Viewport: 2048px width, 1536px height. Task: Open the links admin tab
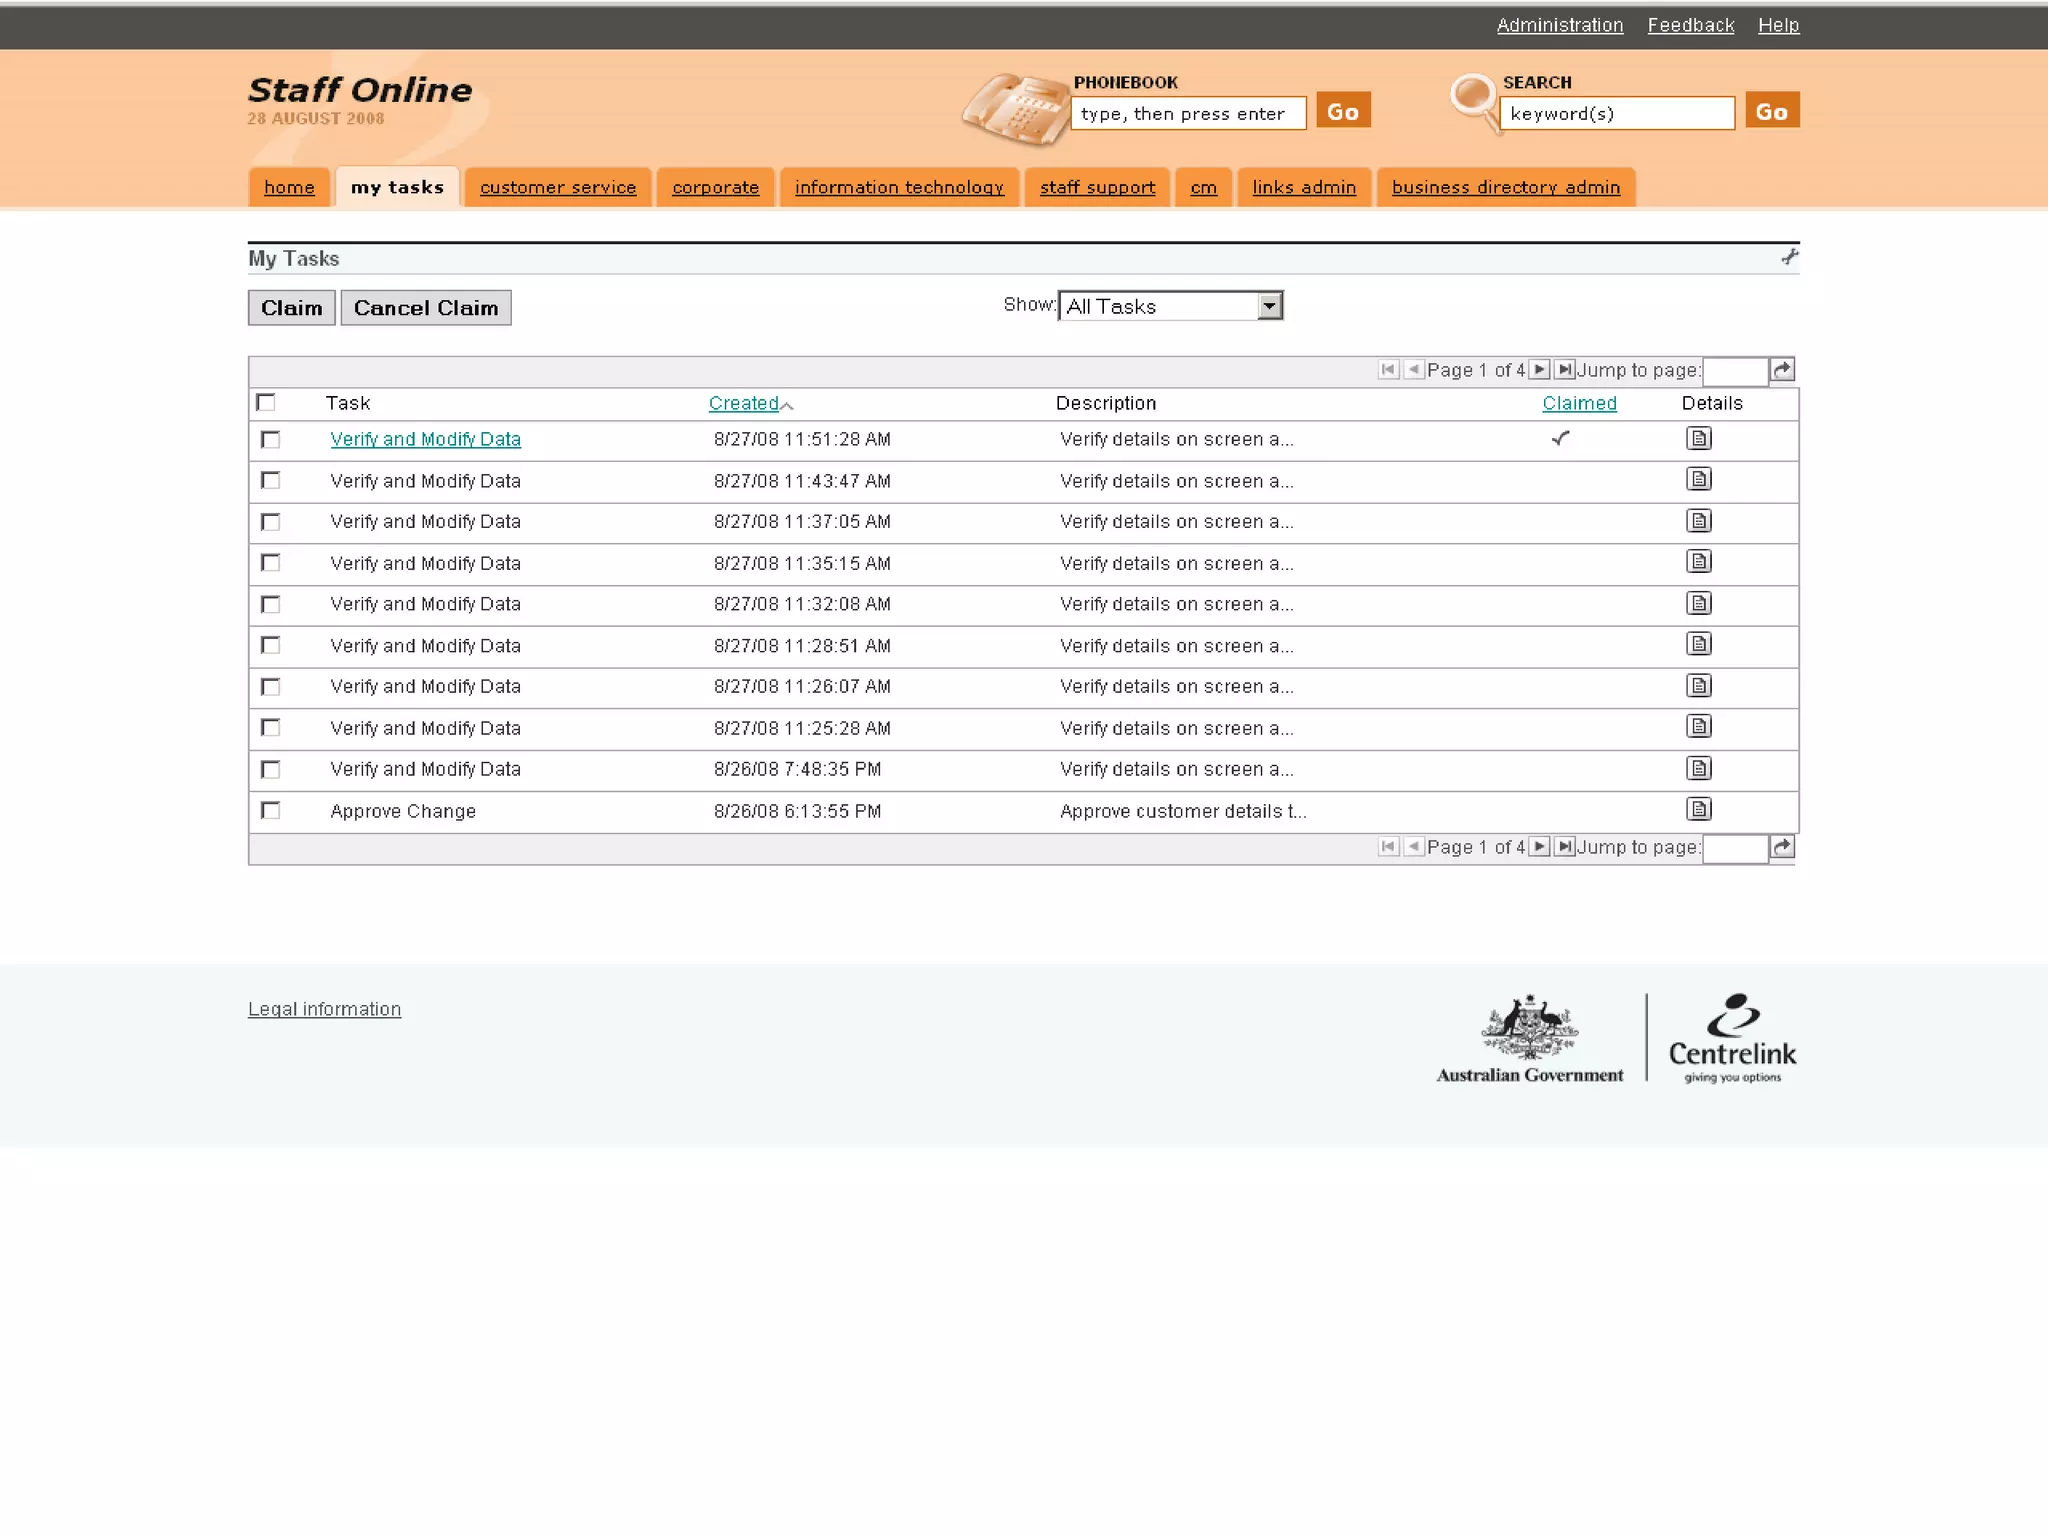[x=1304, y=187]
